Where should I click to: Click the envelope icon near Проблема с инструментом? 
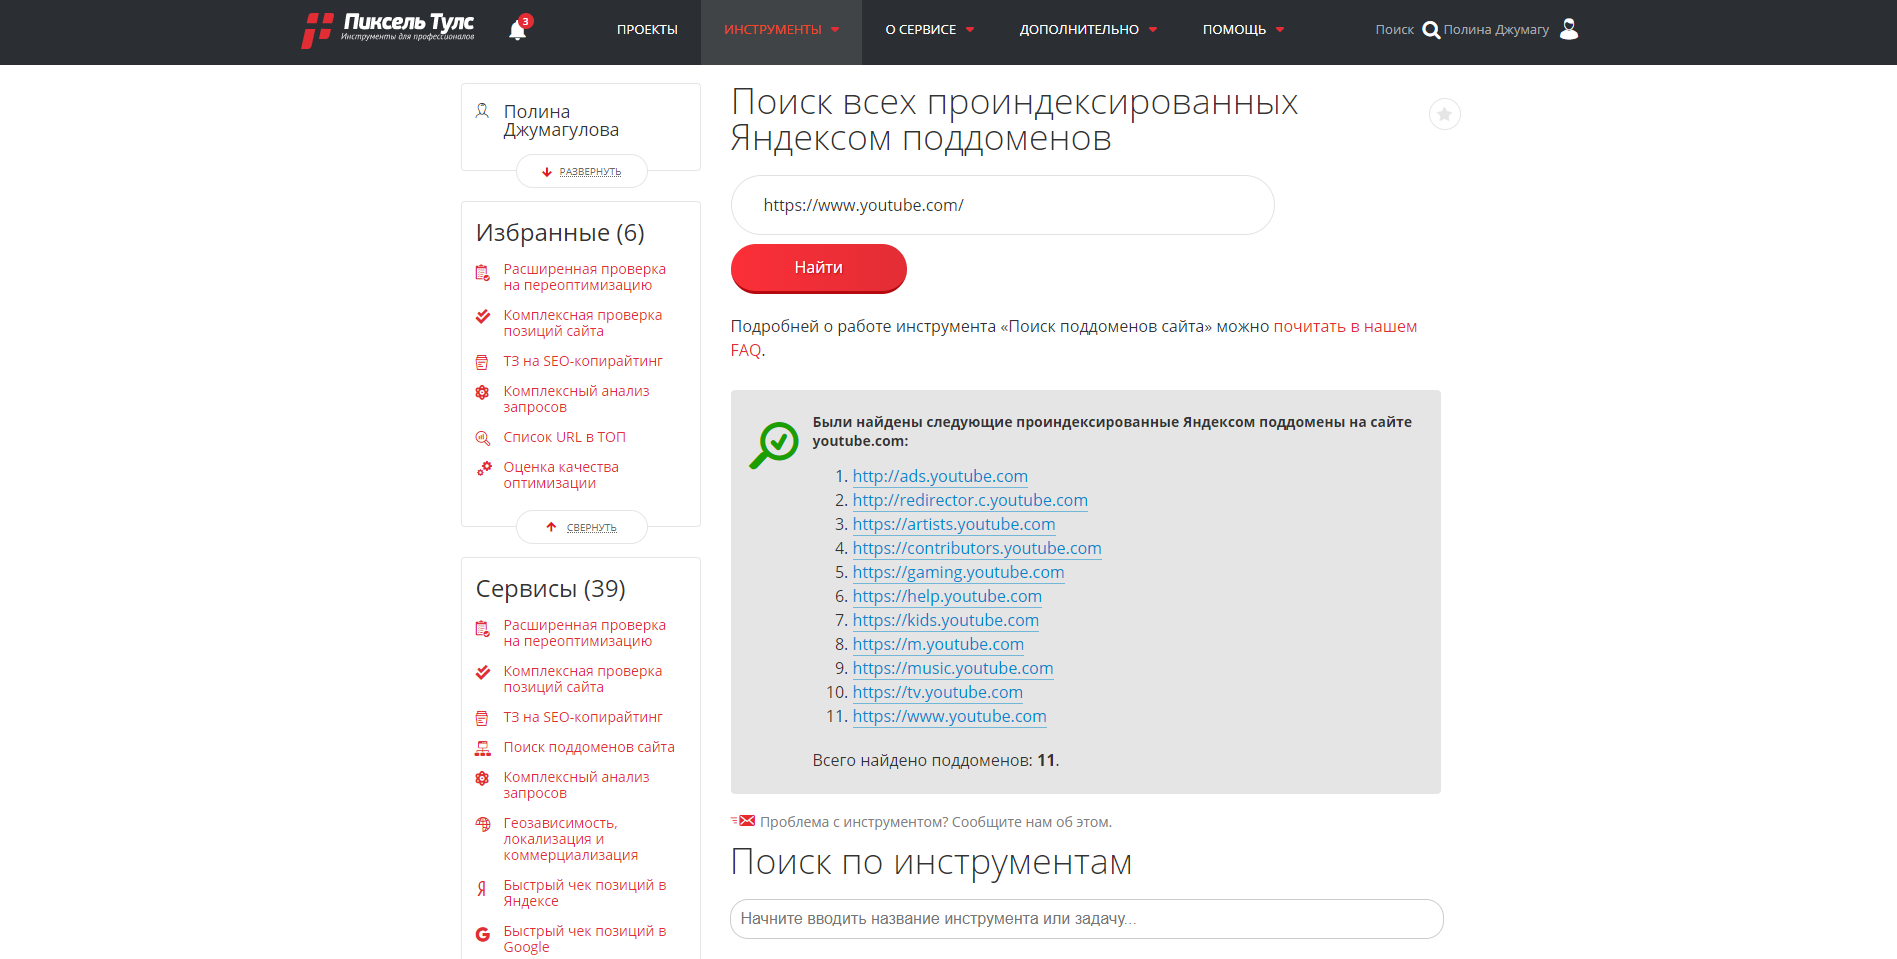pos(743,821)
